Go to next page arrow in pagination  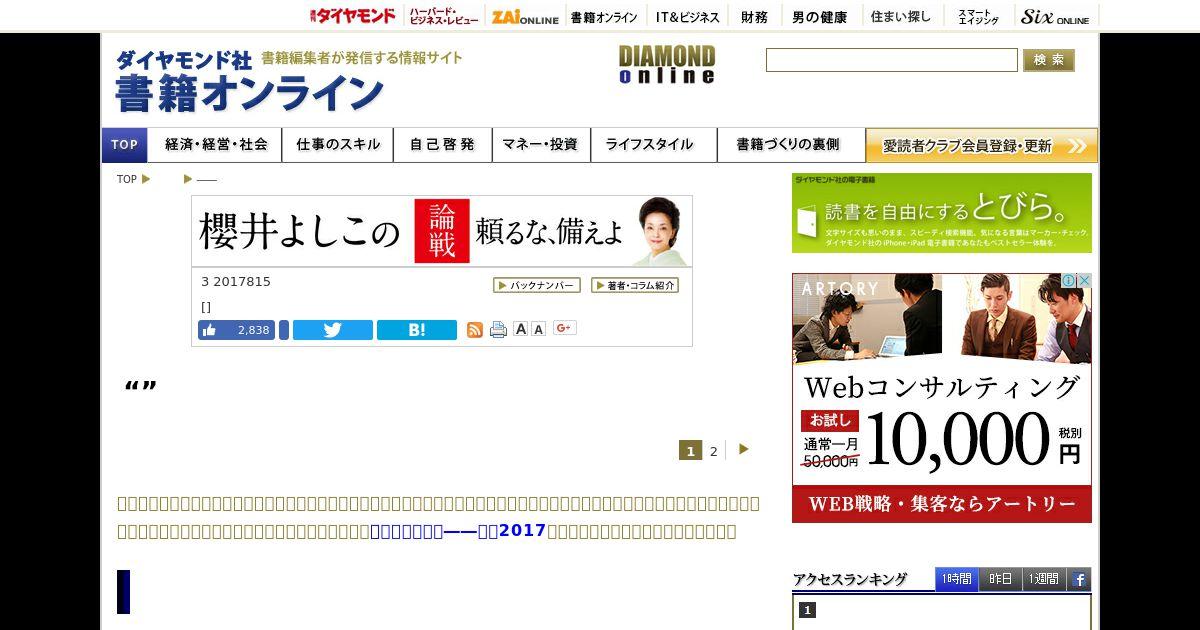point(743,450)
